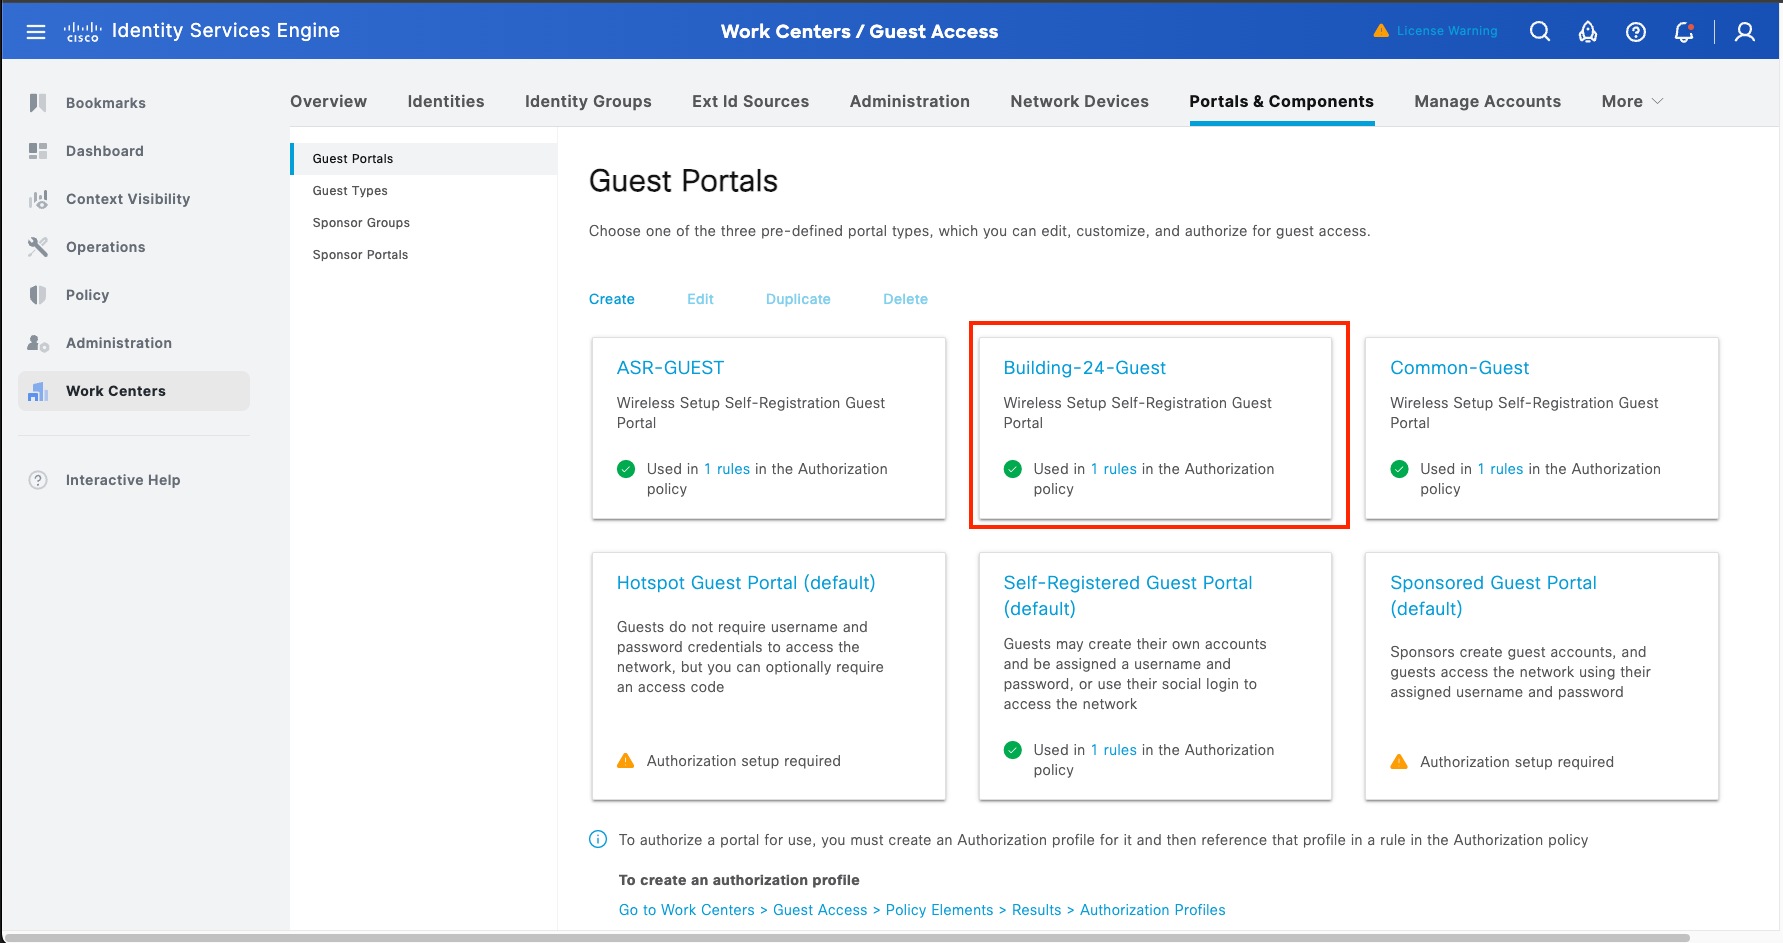Click the Create button

pyautogui.click(x=612, y=299)
